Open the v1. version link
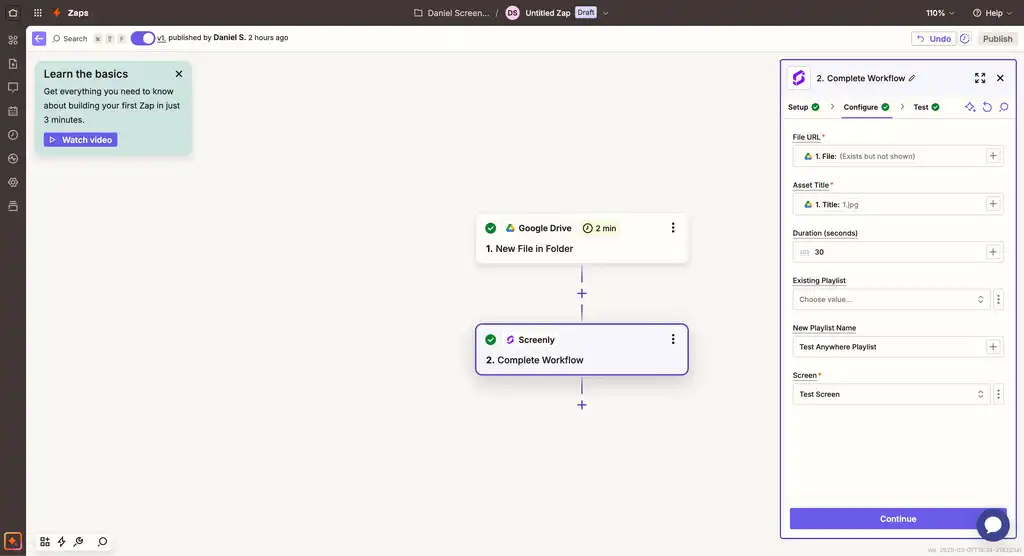The width and height of the screenshot is (1024, 556). click(161, 38)
